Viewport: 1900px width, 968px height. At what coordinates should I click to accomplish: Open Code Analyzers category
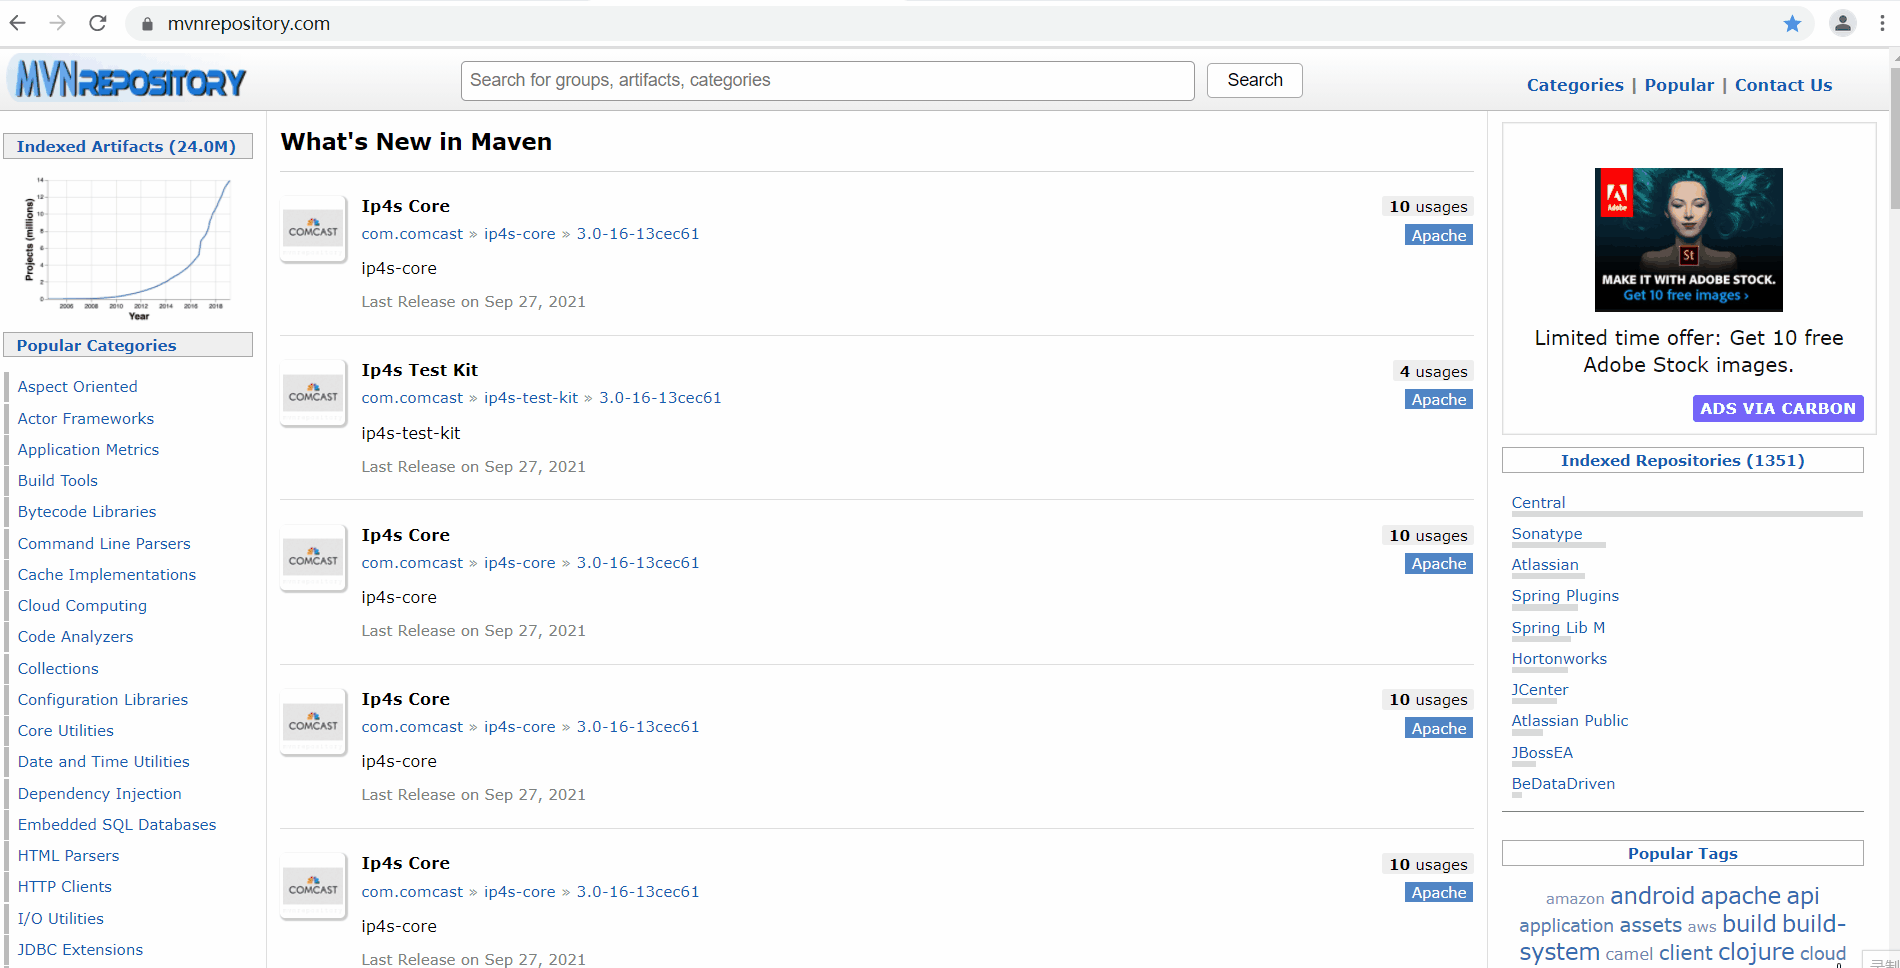(x=75, y=636)
